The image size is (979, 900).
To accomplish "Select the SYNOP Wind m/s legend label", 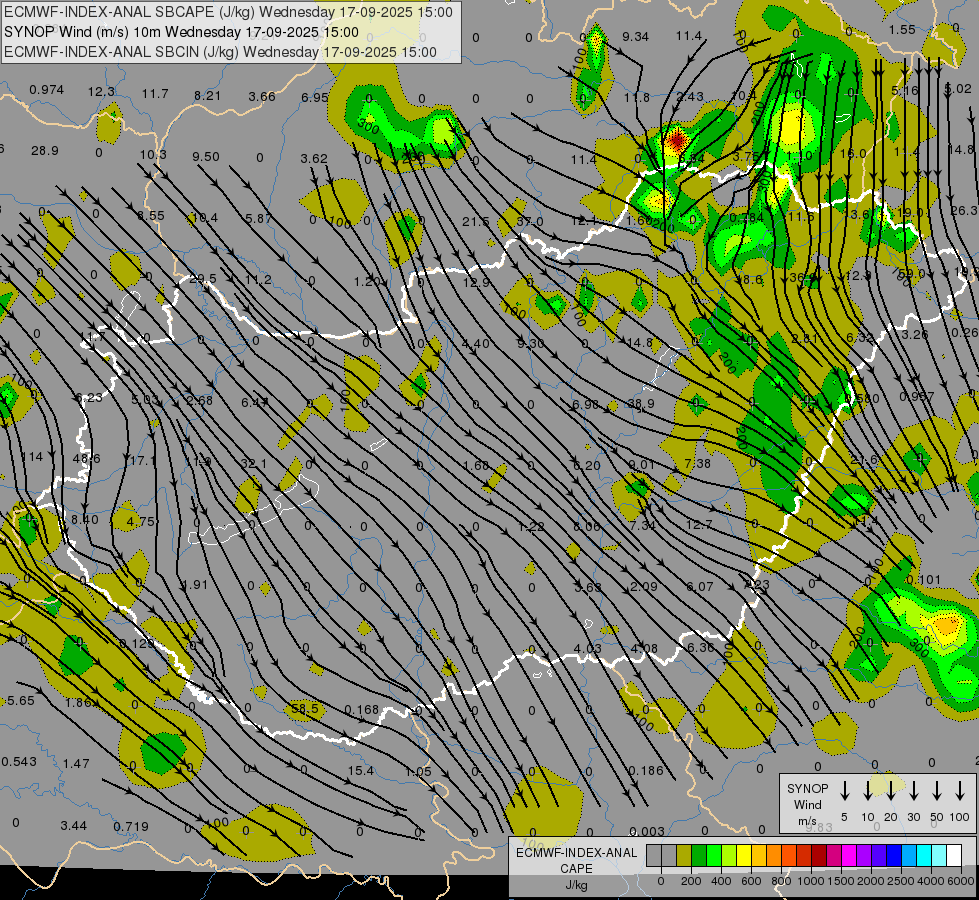I will (808, 804).
